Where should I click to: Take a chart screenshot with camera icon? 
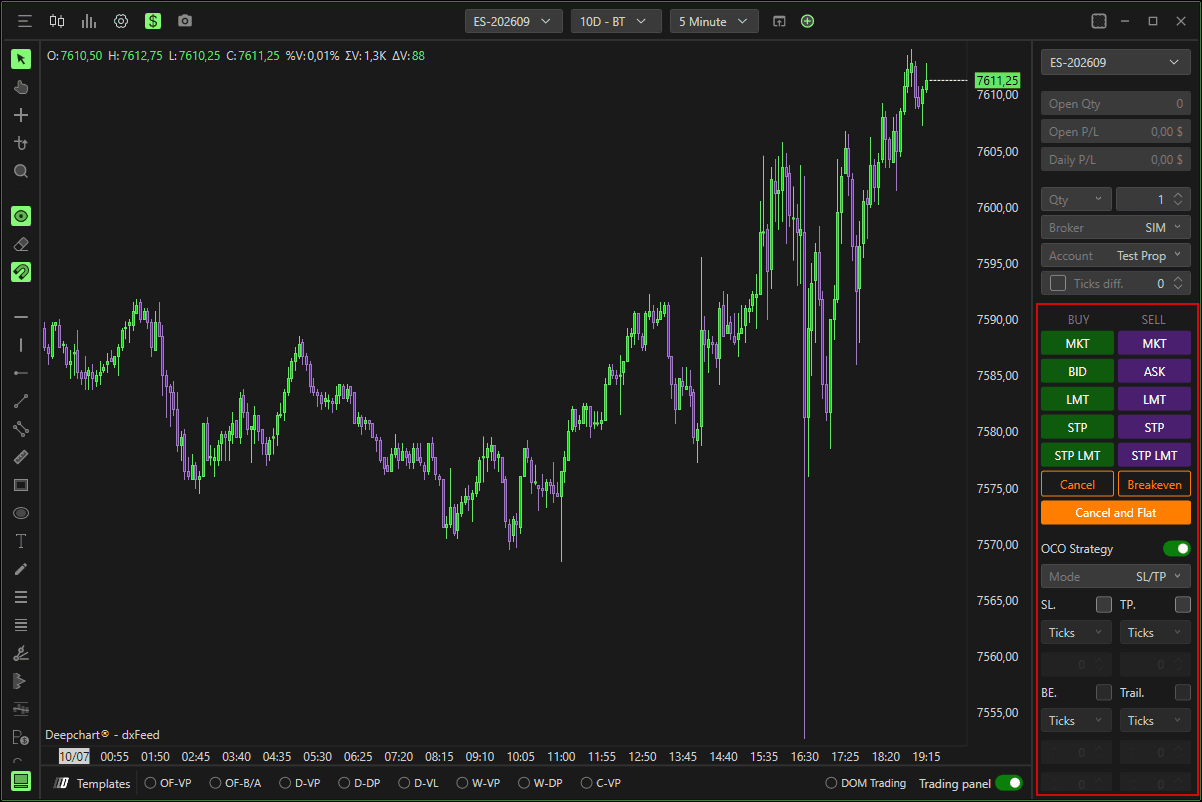tap(184, 21)
